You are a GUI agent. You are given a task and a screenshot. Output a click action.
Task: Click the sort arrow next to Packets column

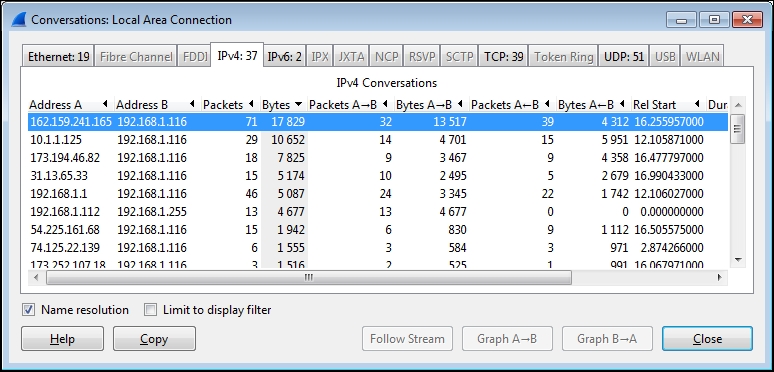coord(251,104)
